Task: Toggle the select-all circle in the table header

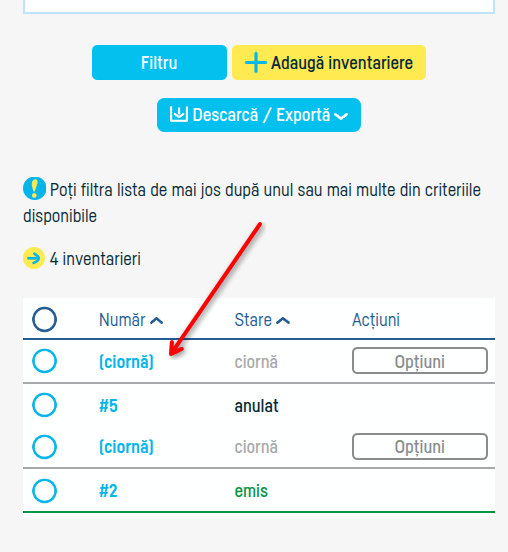Action: 44,320
